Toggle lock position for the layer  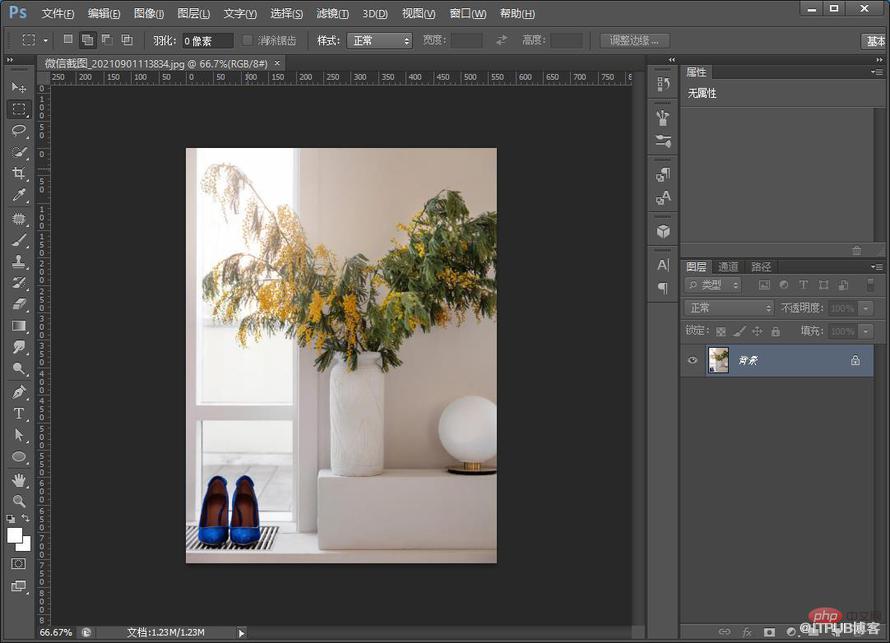(x=757, y=331)
